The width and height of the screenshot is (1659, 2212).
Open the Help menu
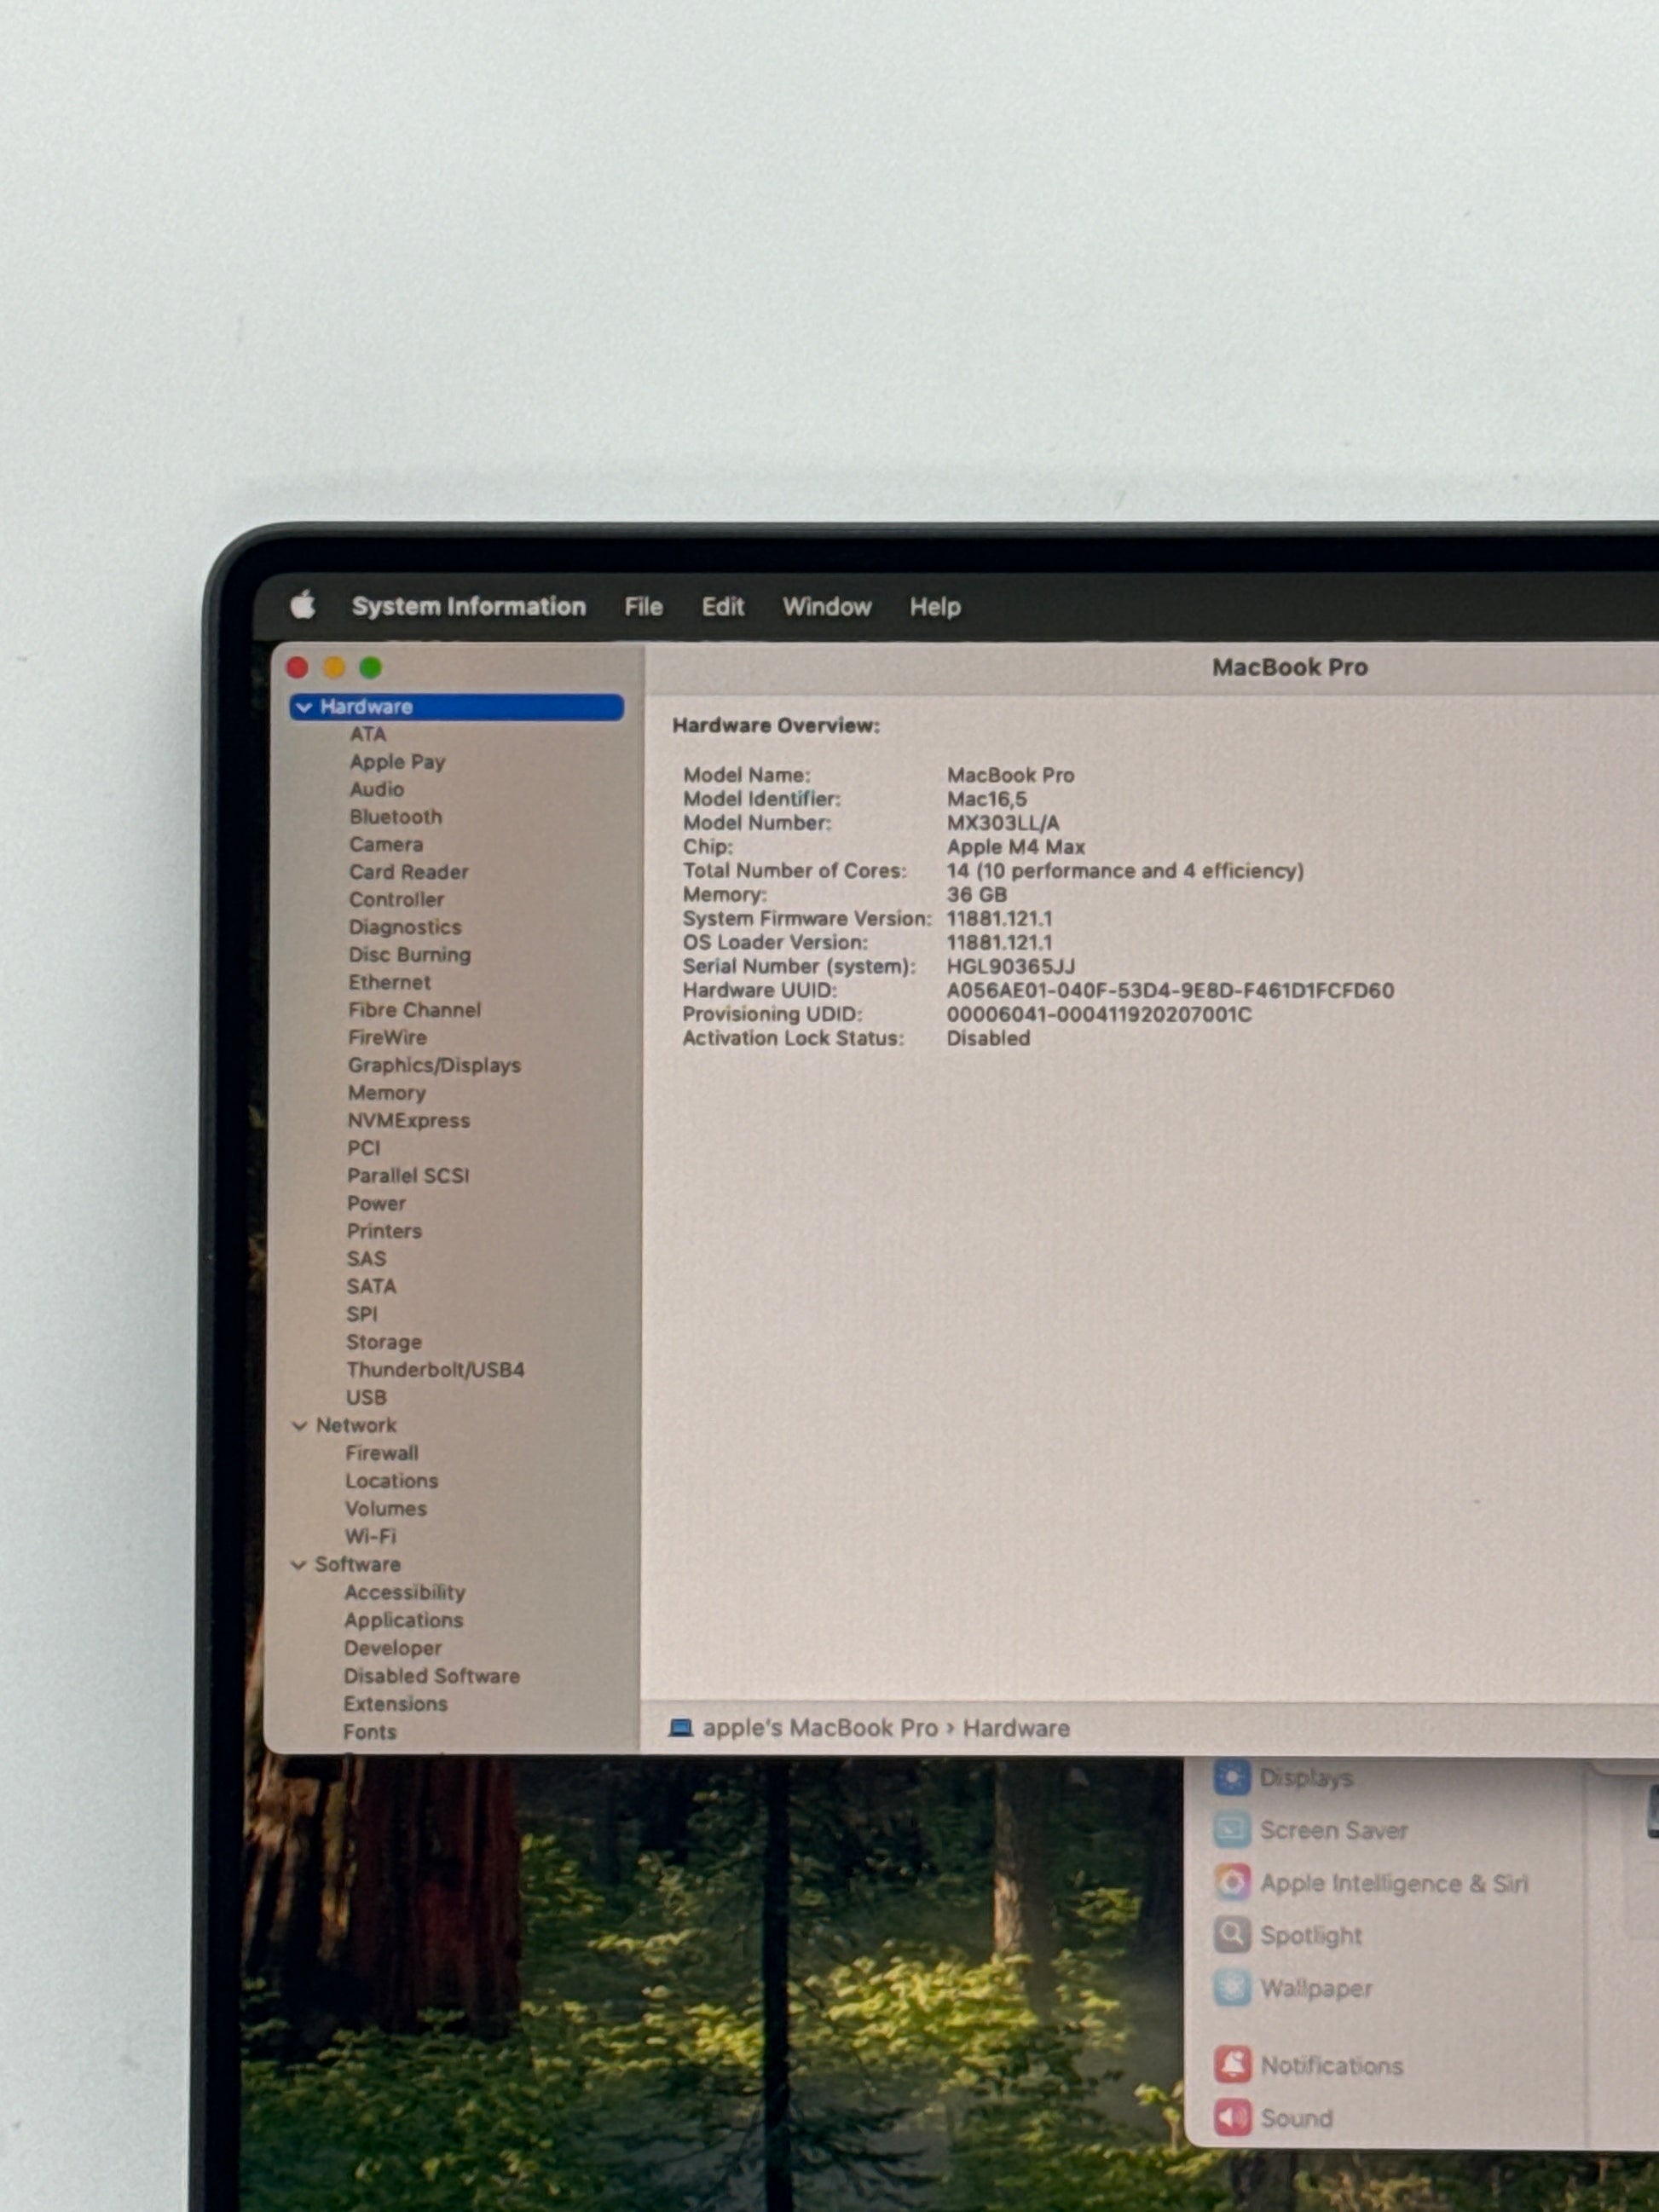coord(934,607)
